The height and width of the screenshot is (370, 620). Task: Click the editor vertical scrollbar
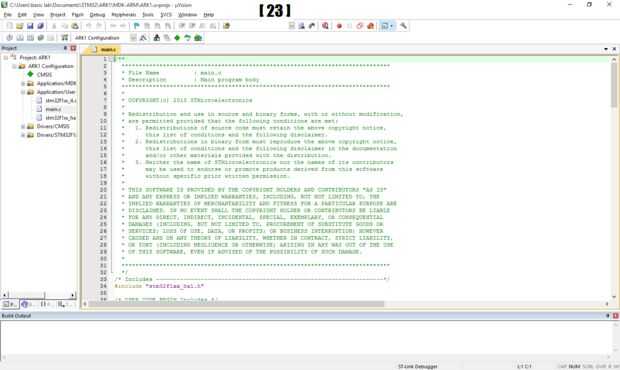coord(614,178)
